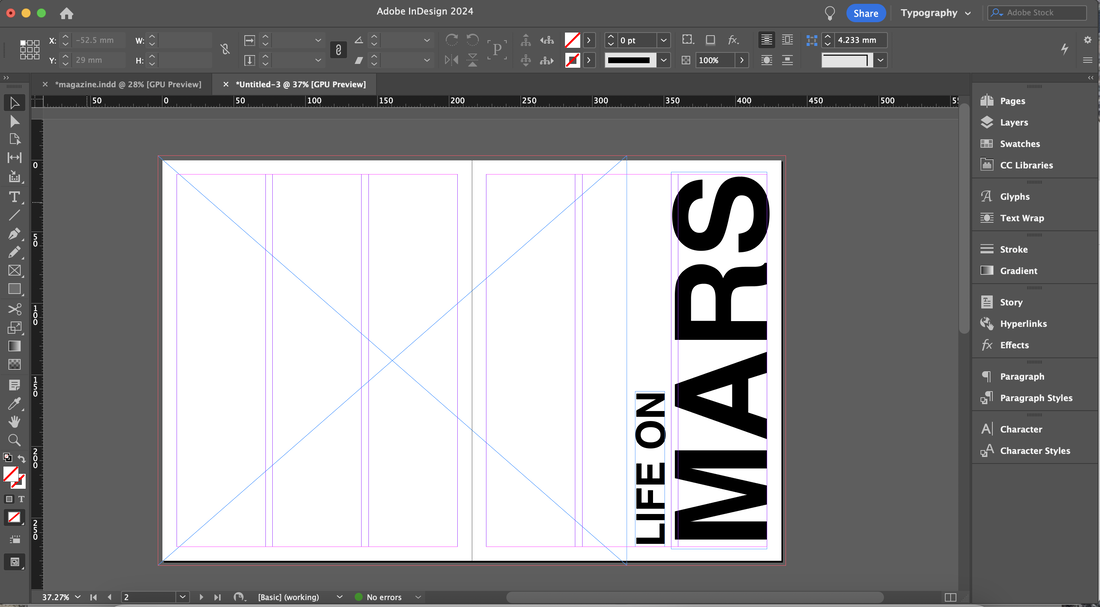Viewport: 1100px width, 607px height.
Task: Click the fx effects icon in control bar
Action: [x=733, y=40]
